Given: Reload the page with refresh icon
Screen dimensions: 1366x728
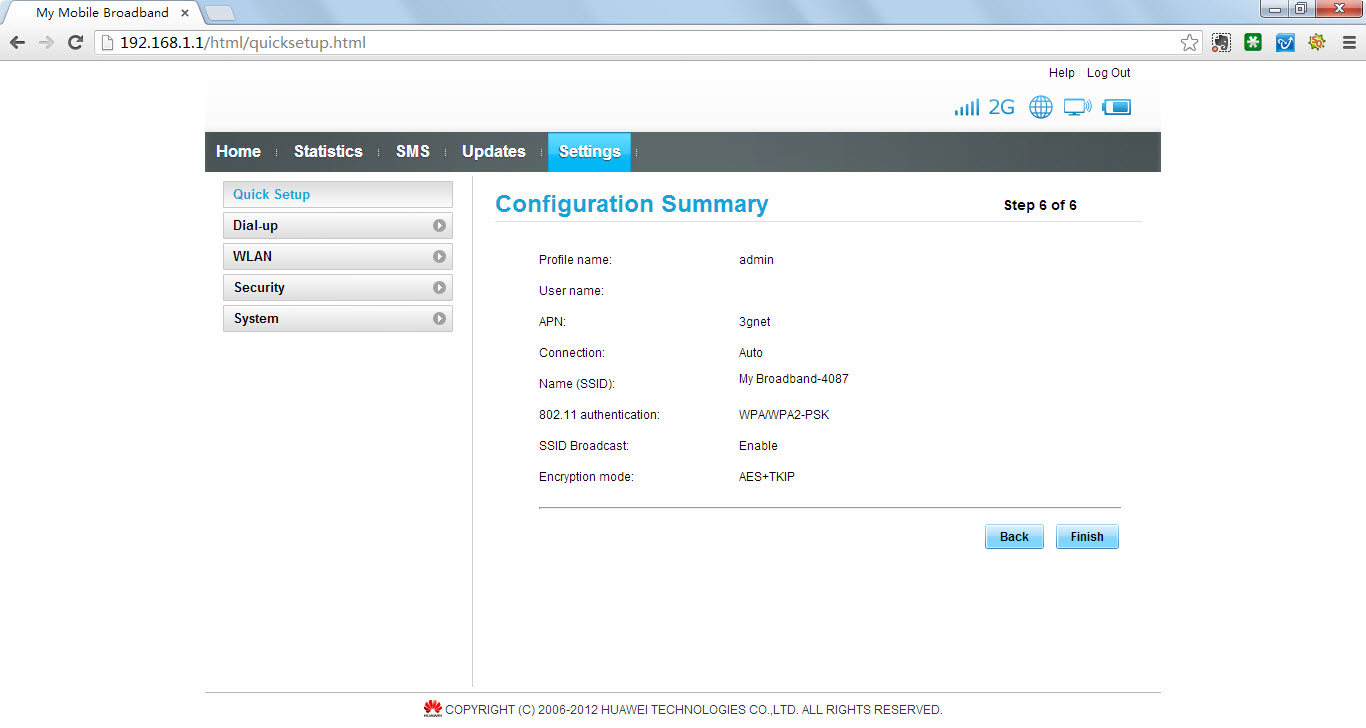Looking at the screenshot, I should tap(75, 43).
